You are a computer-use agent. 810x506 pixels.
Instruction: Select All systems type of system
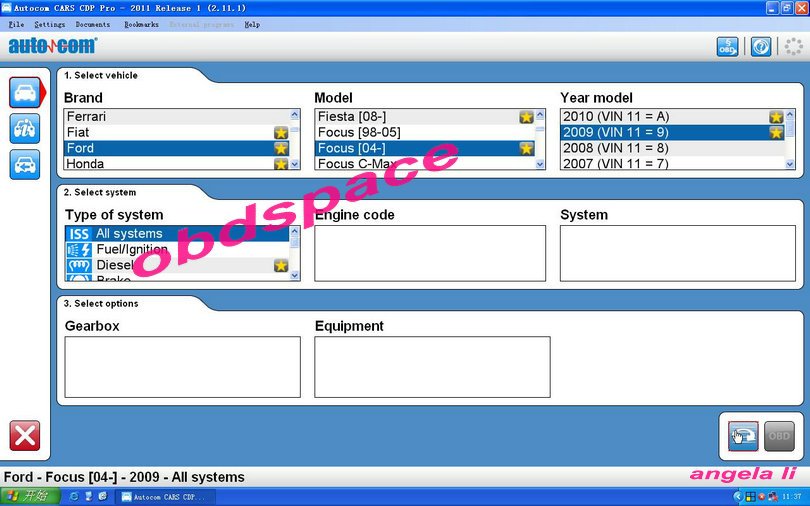177,233
